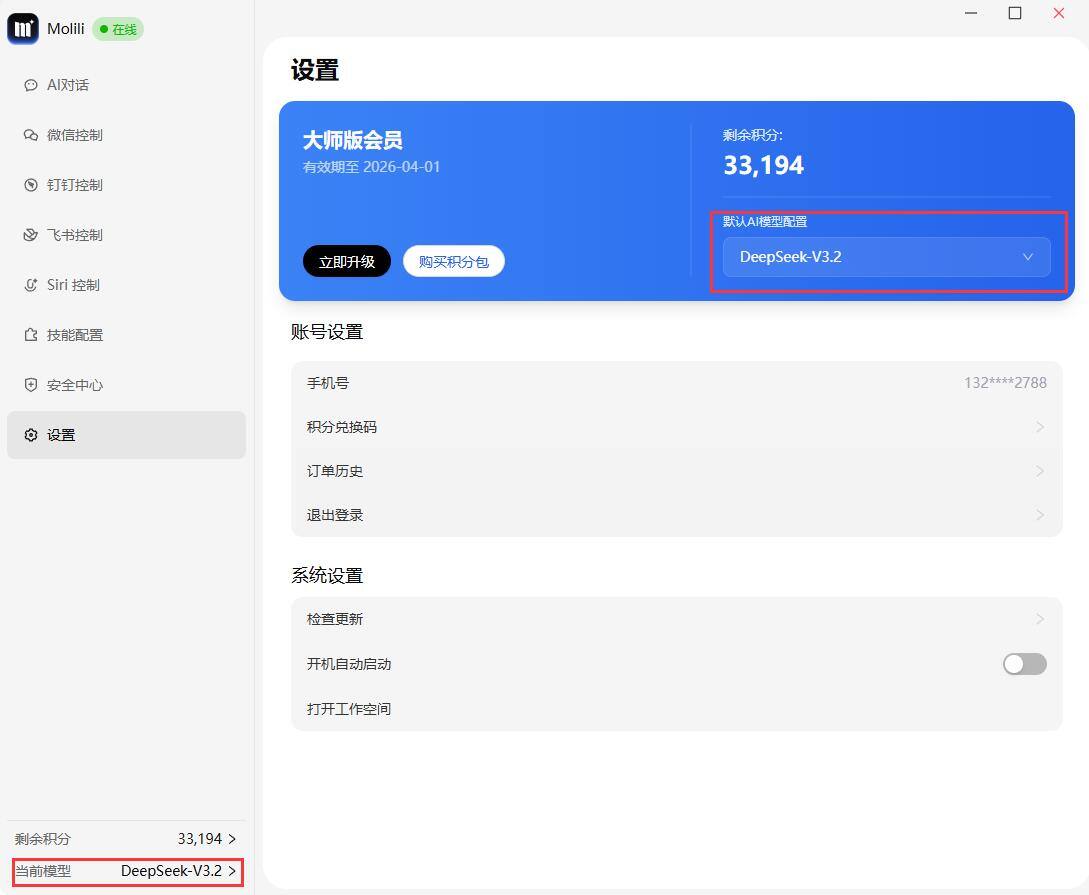Screen dimensions: 1089x895
Task: Open the DeepSeek-V3.2 model dropdown
Action: (x=885, y=257)
